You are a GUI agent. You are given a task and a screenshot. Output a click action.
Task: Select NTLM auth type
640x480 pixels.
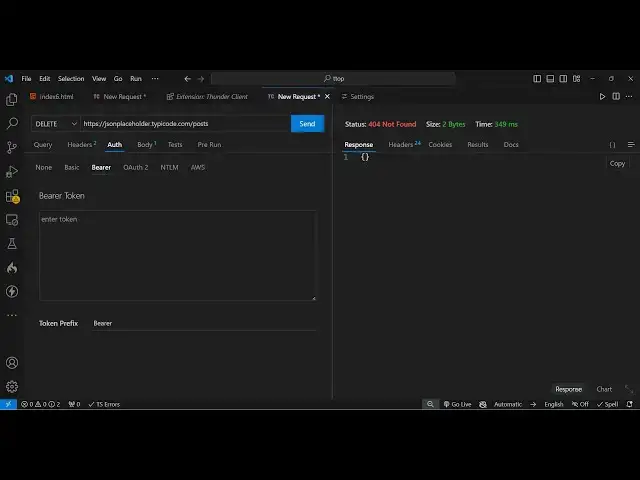pos(169,167)
